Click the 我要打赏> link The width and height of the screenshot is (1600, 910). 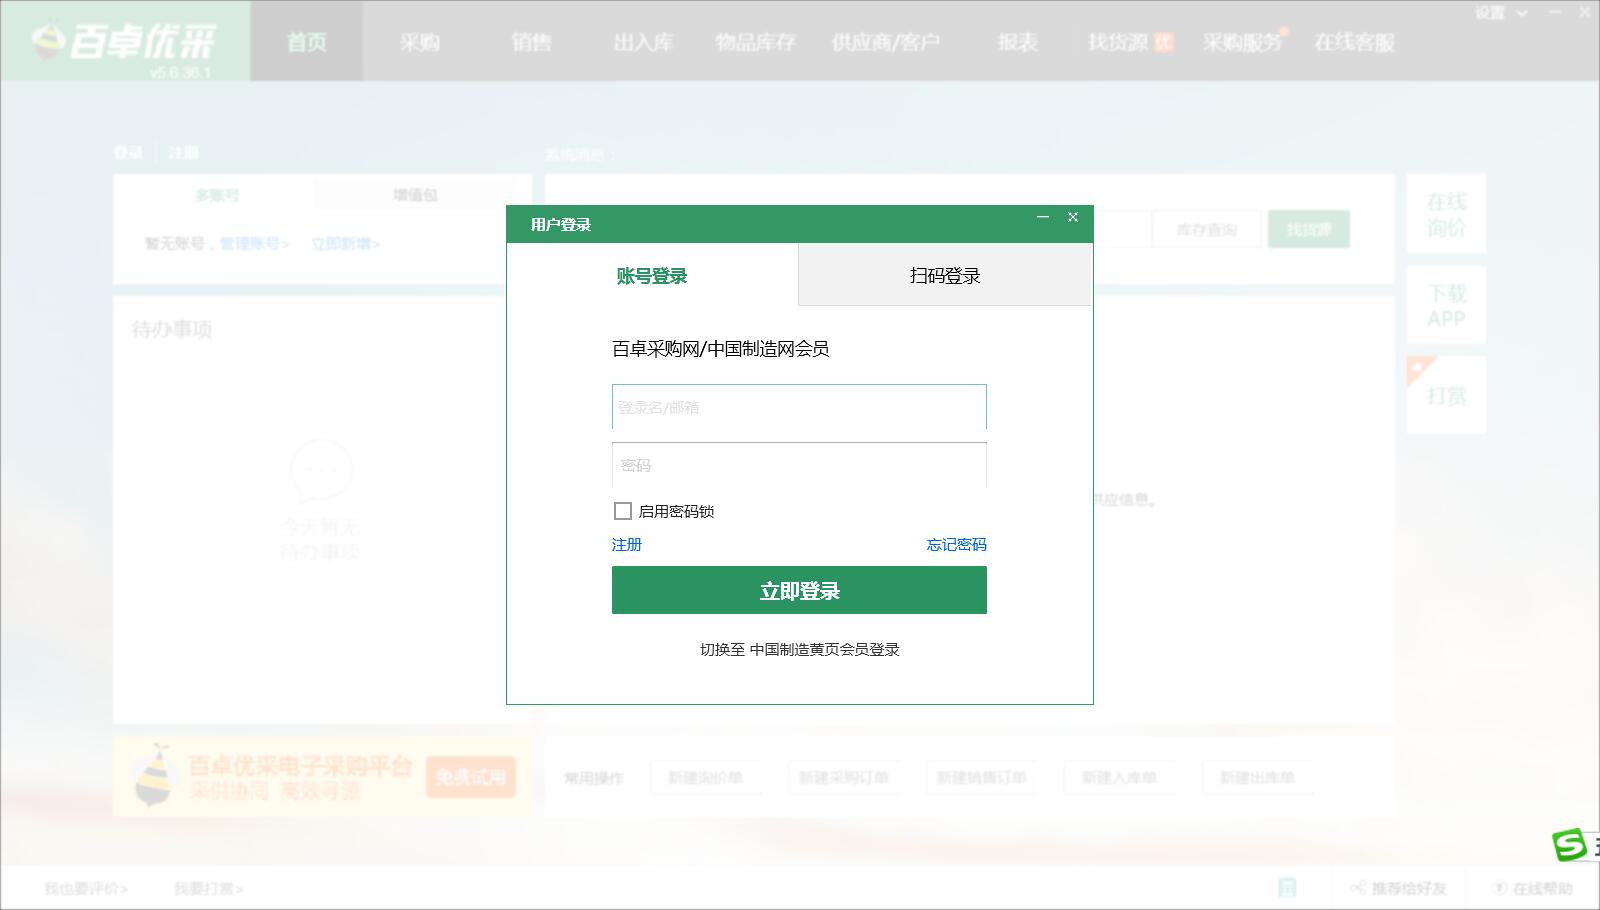209,888
